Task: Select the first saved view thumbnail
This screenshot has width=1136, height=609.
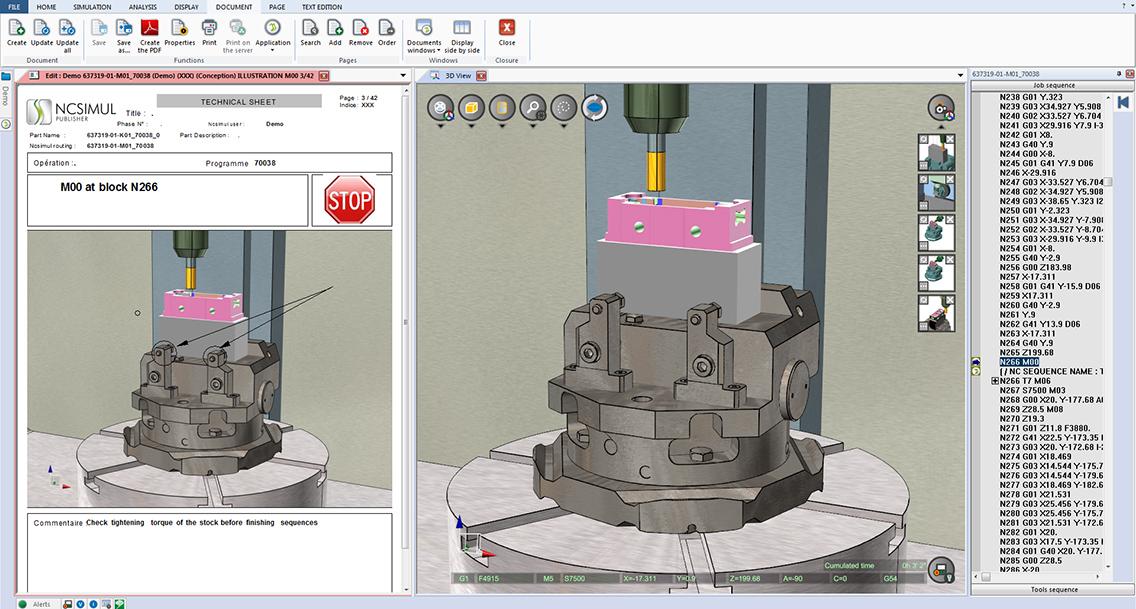Action: (x=936, y=151)
